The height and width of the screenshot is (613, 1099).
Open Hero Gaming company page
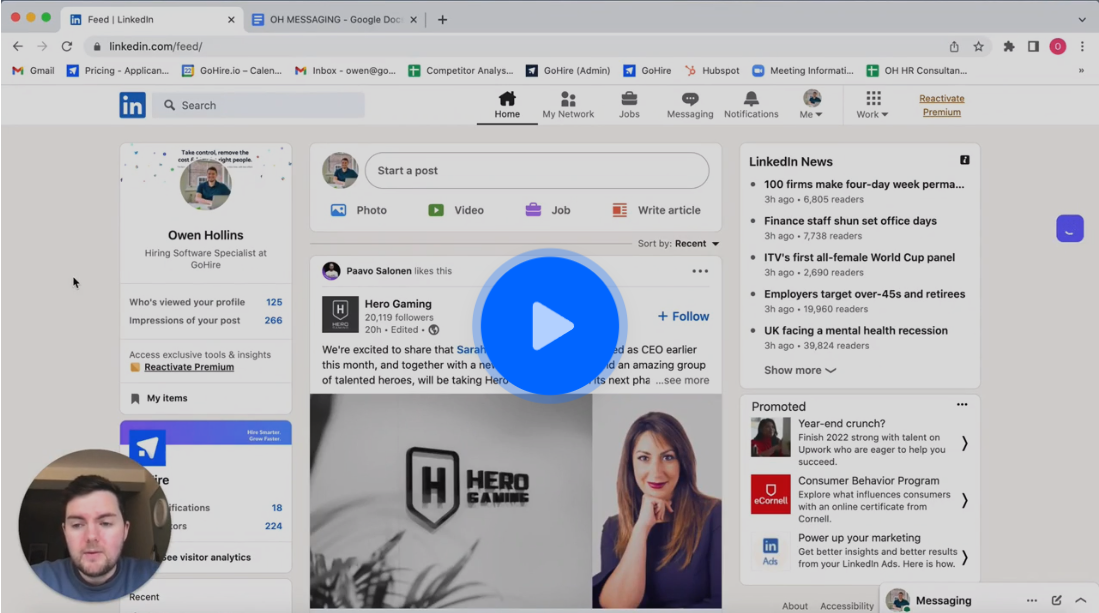pyautogui.click(x=398, y=304)
